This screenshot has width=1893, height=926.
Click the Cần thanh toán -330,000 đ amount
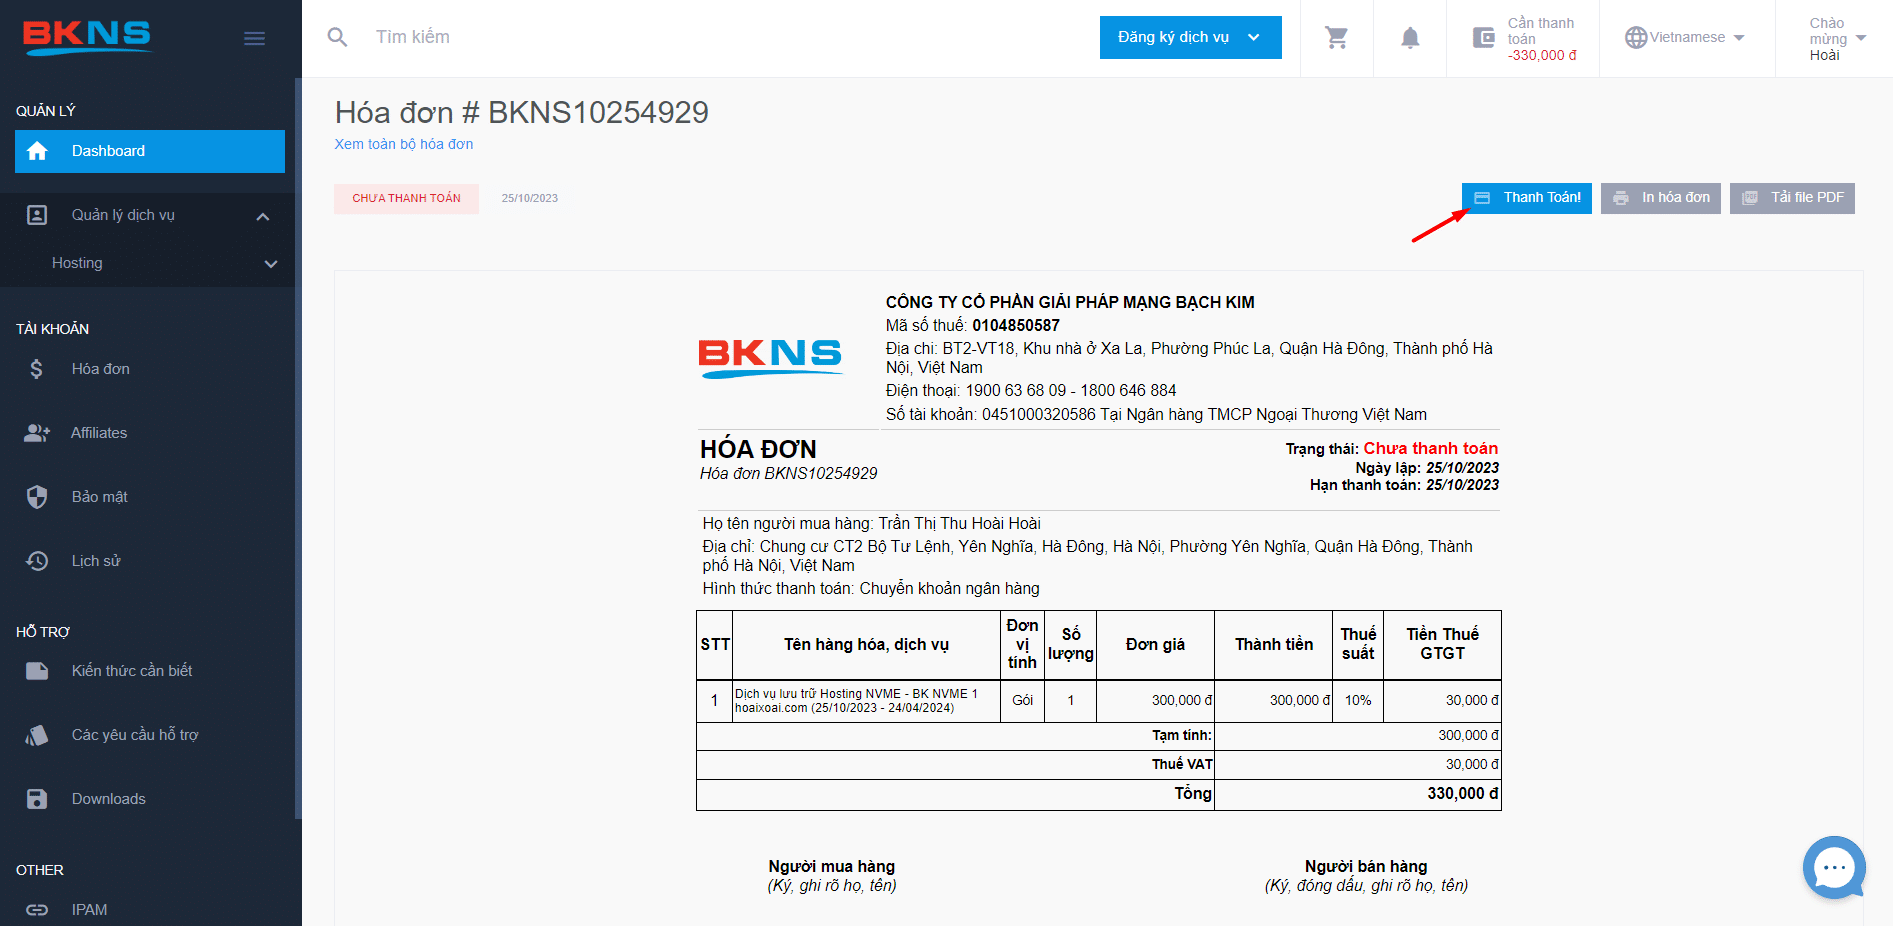[x=1542, y=56]
